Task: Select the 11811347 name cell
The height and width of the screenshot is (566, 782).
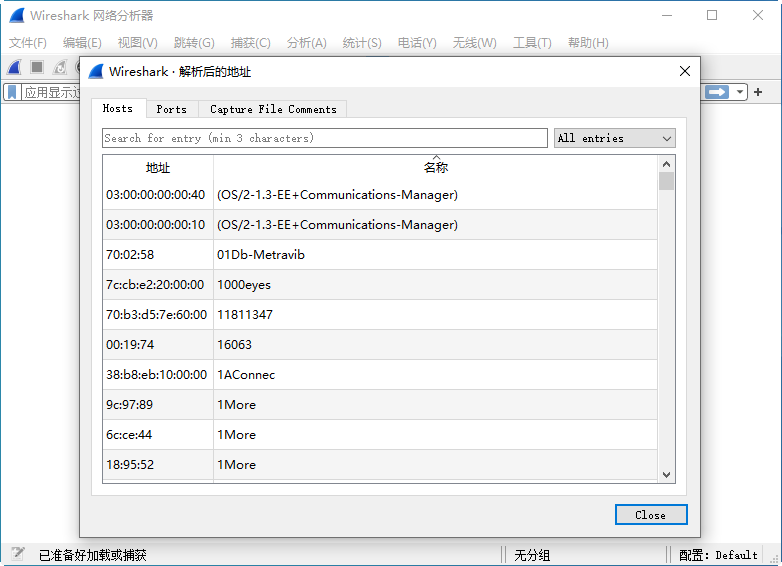Action: pyautogui.click(x=435, y=314)
